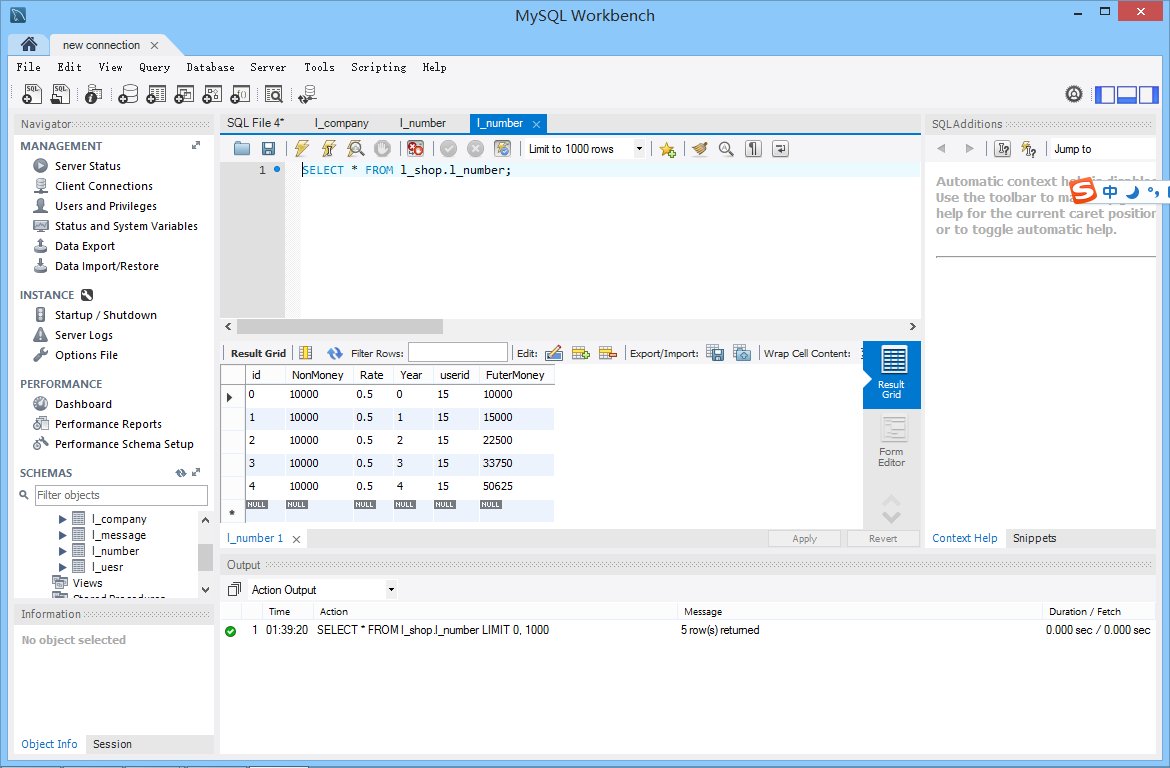This screenshot has height=768, width=1170.
Task: Create new stored procedure icon
Action: (213, 94)
